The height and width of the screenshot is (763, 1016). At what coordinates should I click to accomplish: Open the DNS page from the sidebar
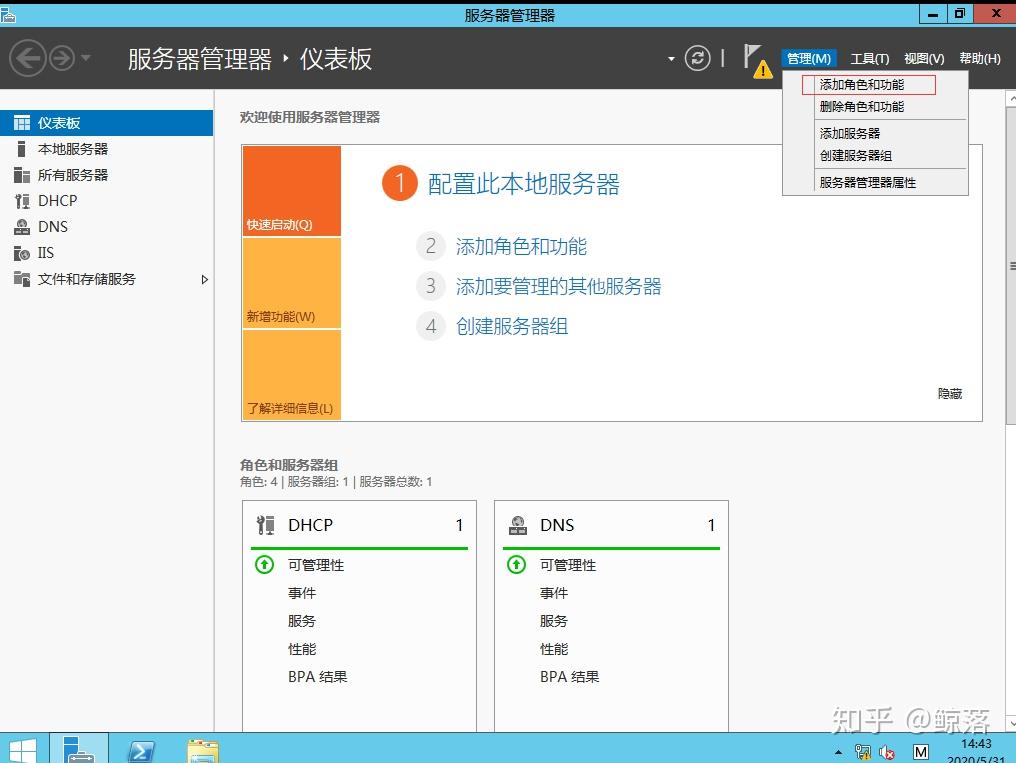click(x=50, y=226)
